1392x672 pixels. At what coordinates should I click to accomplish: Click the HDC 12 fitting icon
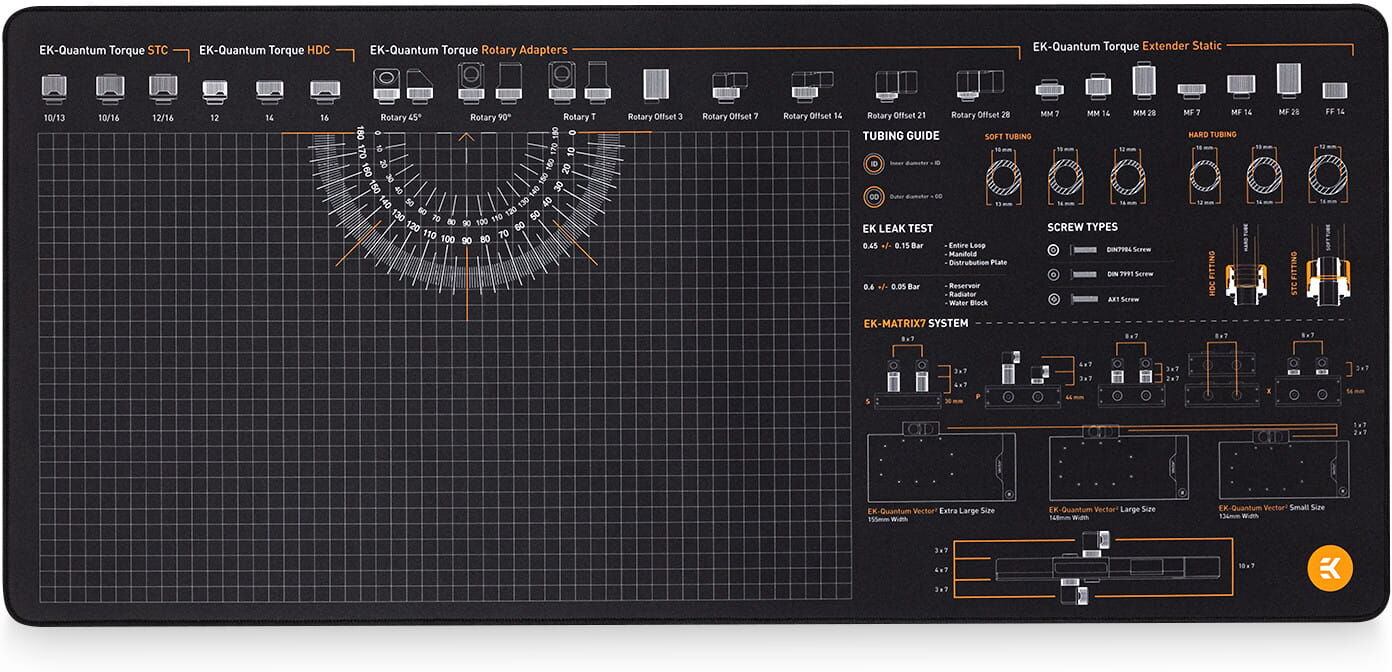(x=214, y=91)
